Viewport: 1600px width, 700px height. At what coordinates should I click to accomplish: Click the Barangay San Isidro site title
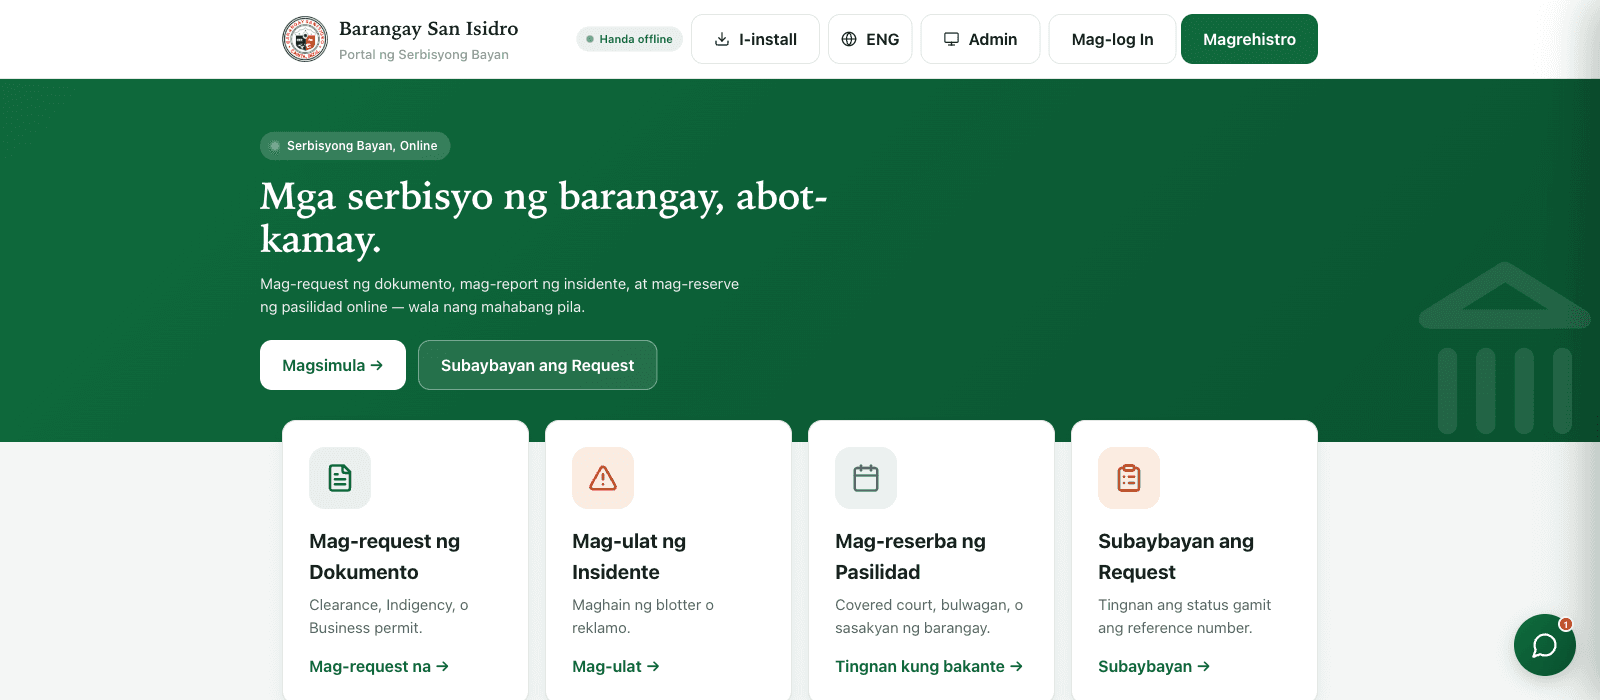pos(428,29)
